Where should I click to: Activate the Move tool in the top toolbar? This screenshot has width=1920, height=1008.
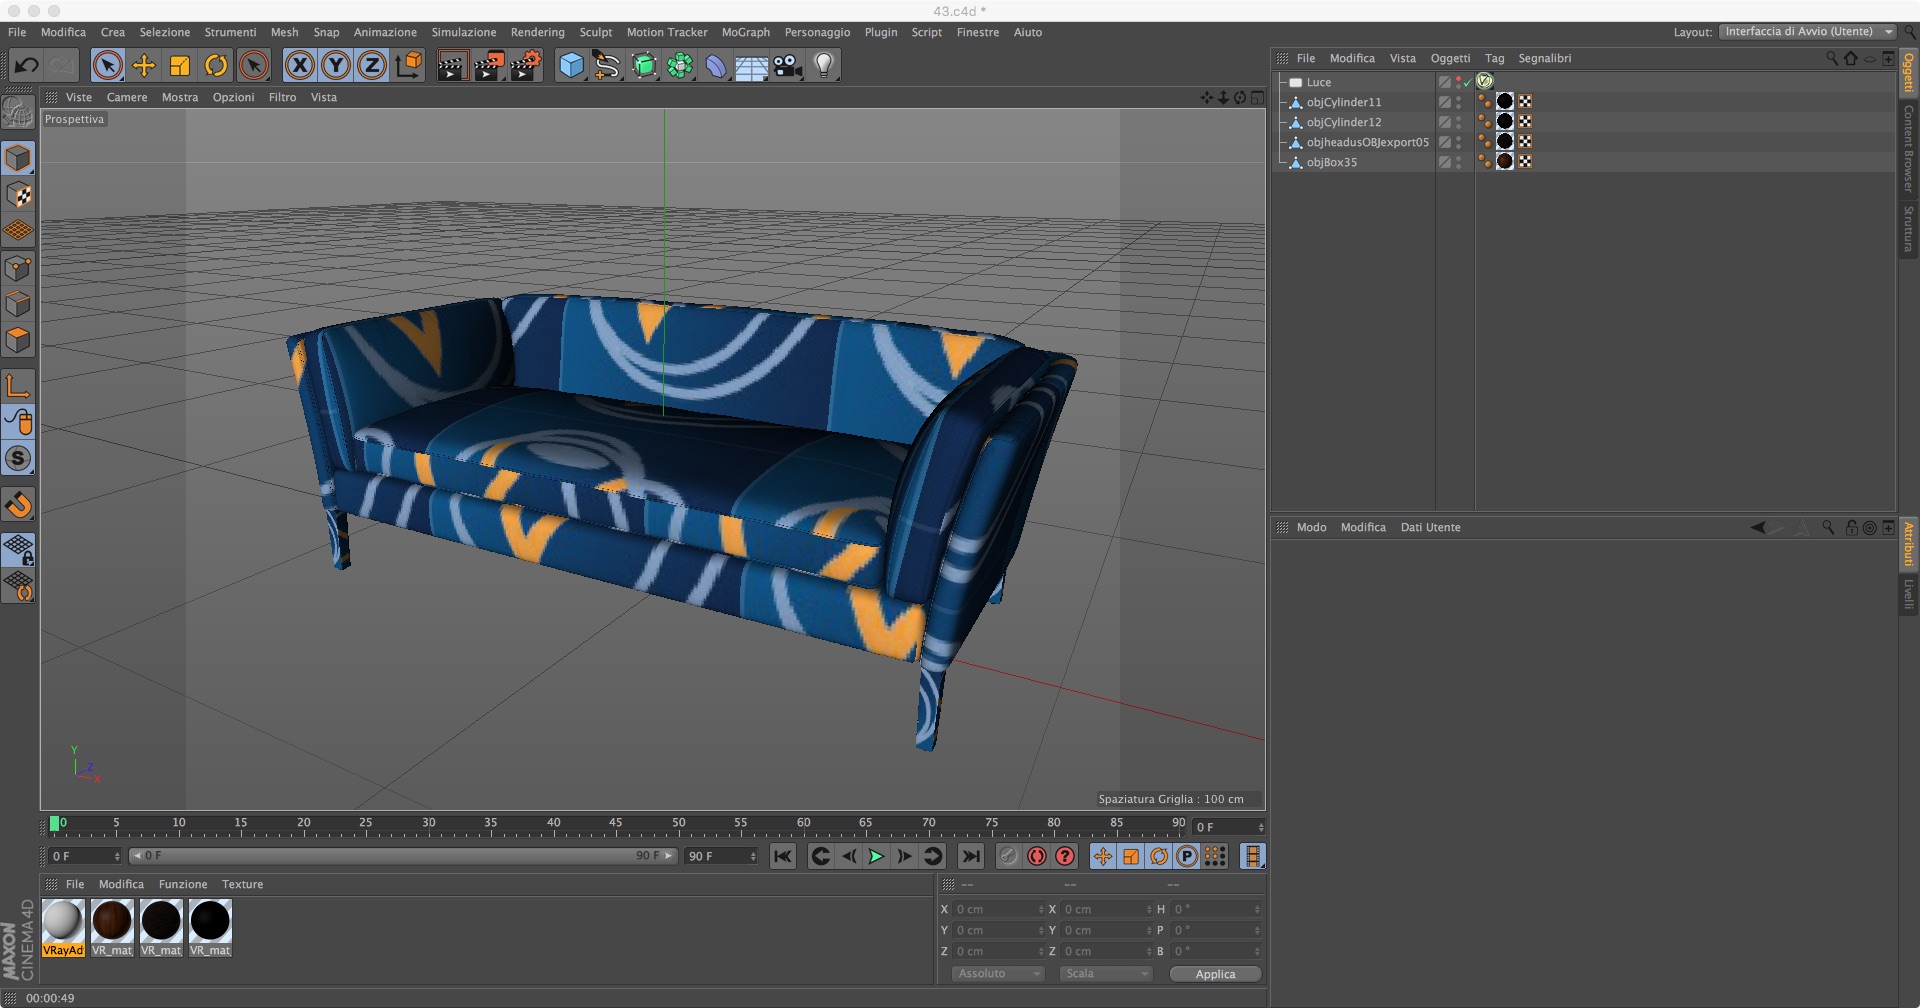coord(144,66)
